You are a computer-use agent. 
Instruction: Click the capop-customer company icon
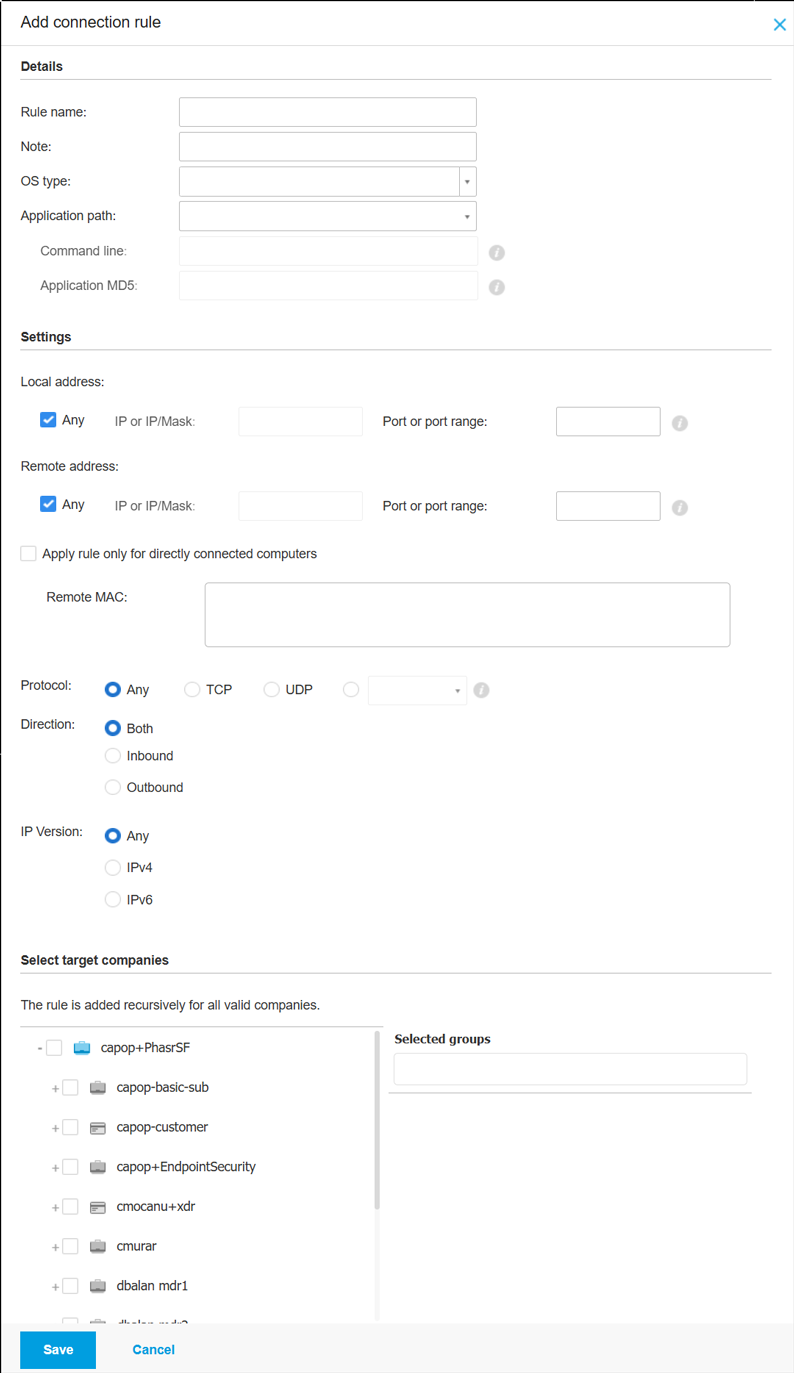pyautogui.click(x=98, y=1127)
